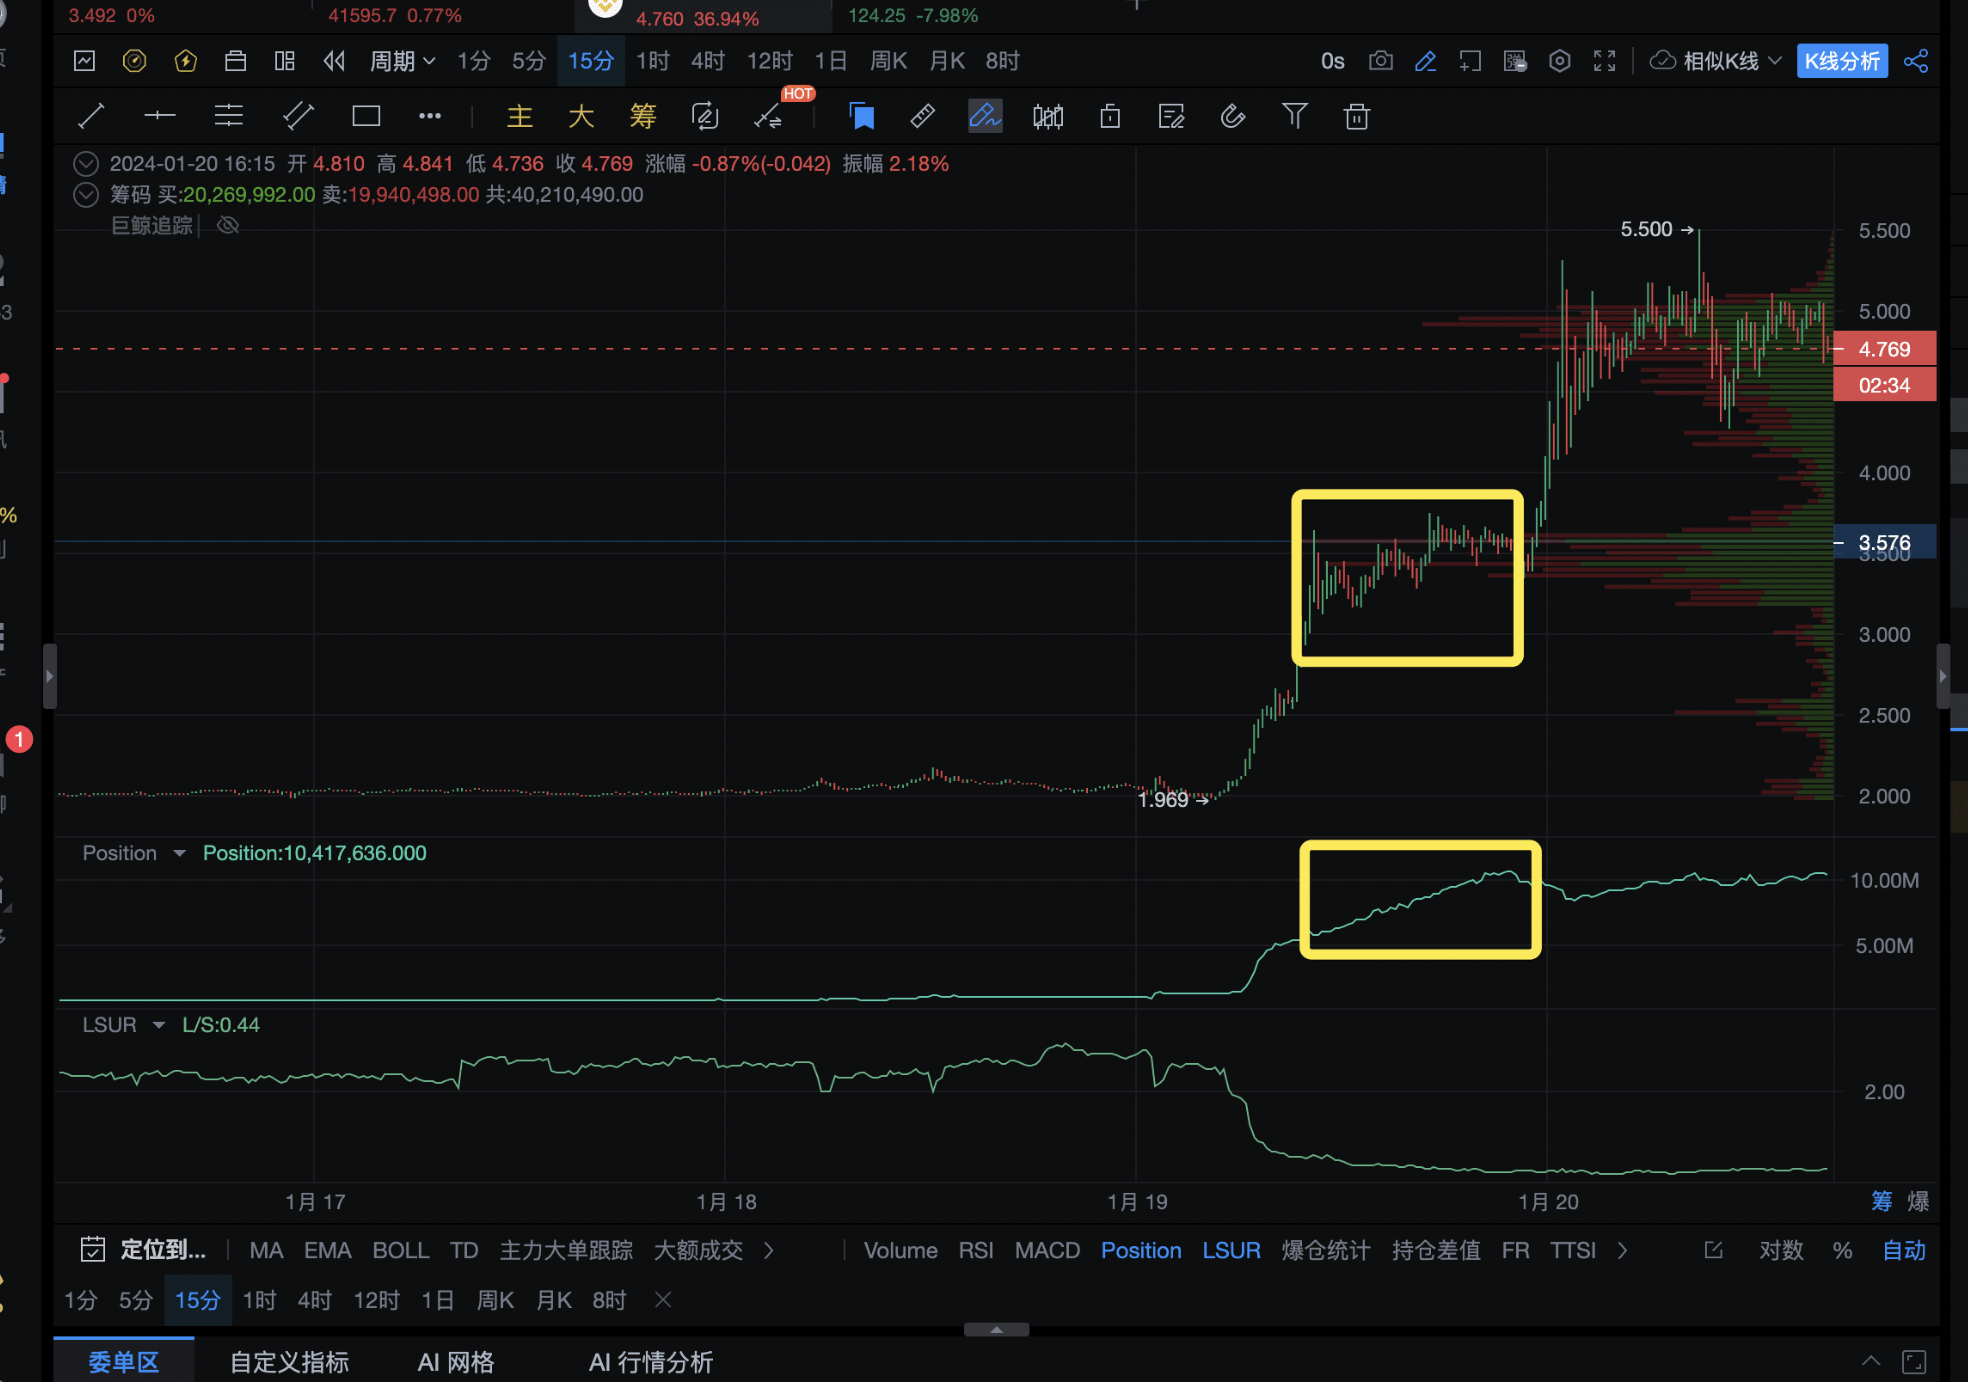Select the trend line drawing tool
Screen dimensions: 1968x1382
coord(91,116)
